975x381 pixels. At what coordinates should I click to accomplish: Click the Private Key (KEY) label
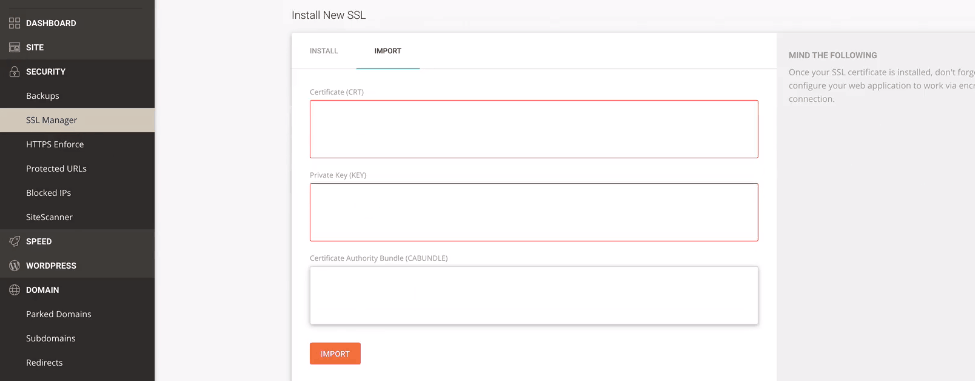click(338, 175)
